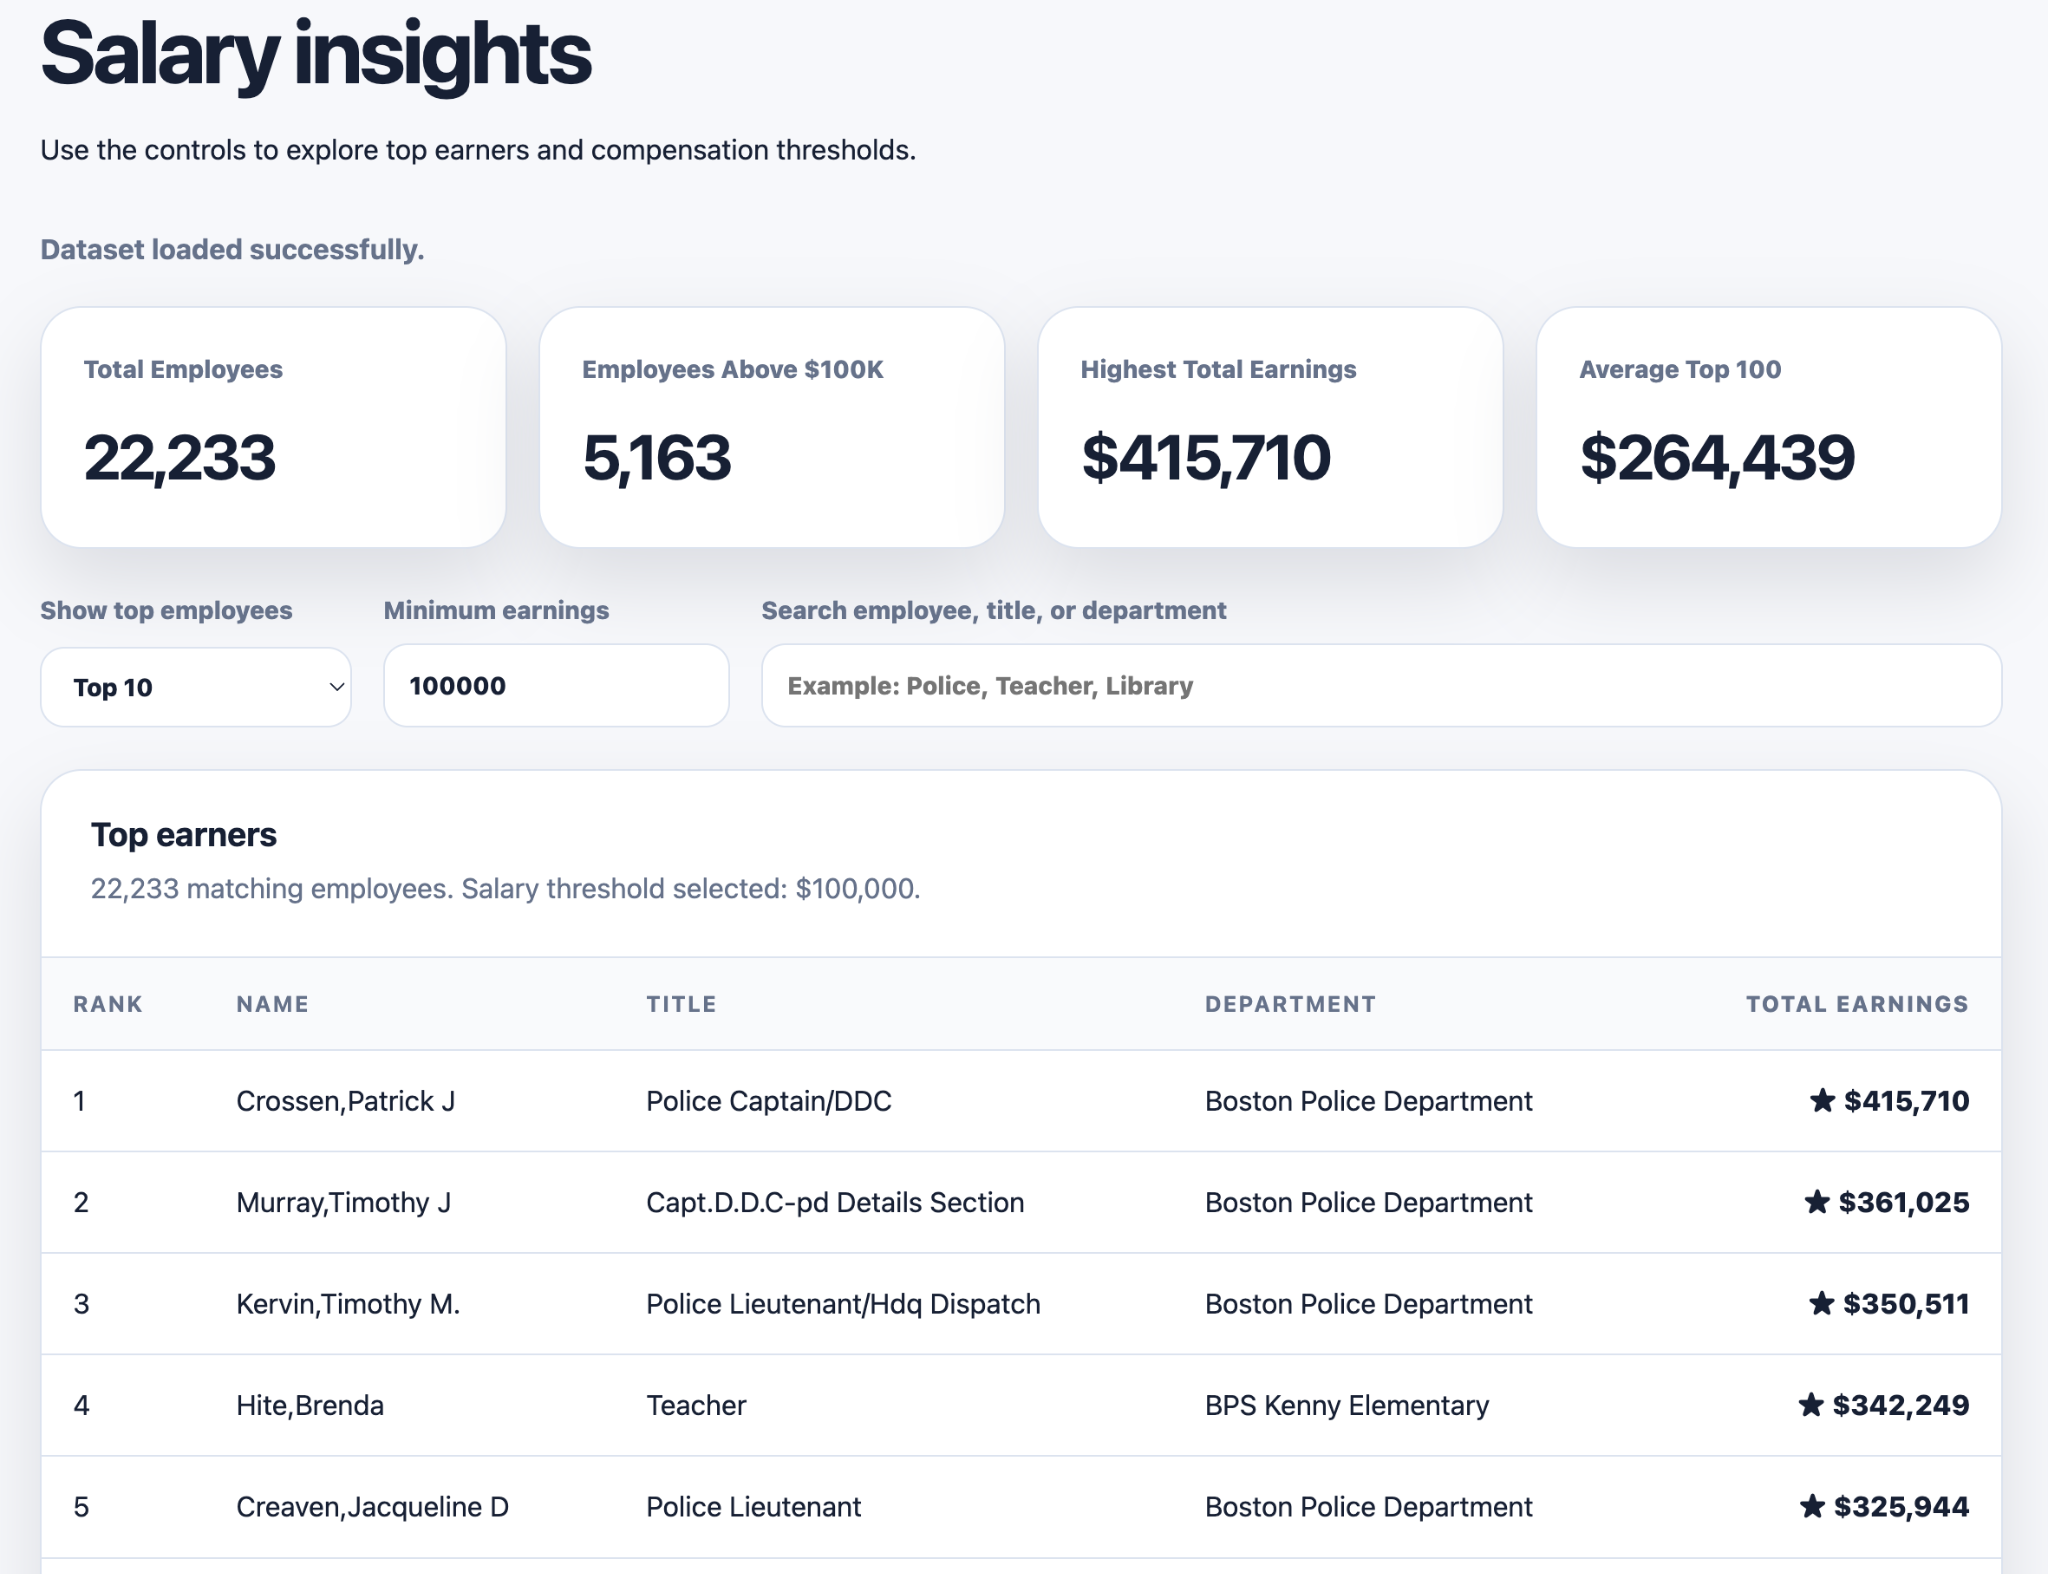The height and width of the screenshot is (1574, 2048).
Task: Click the Top earners heading
Action: 184,835
